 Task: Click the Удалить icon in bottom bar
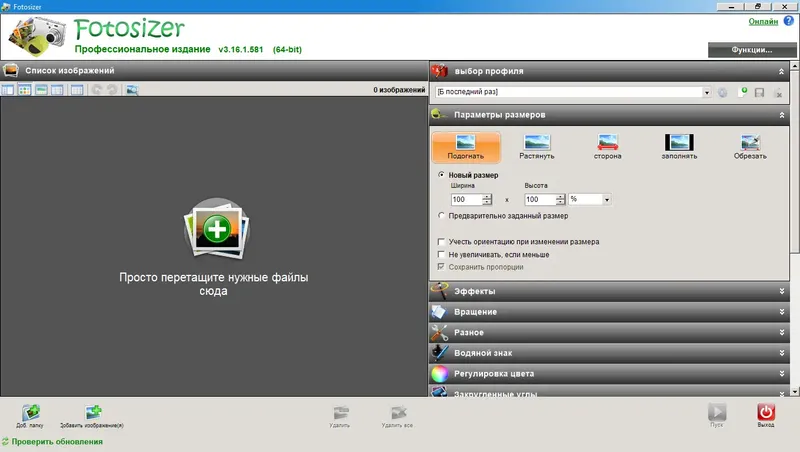[x=340, y=412]
